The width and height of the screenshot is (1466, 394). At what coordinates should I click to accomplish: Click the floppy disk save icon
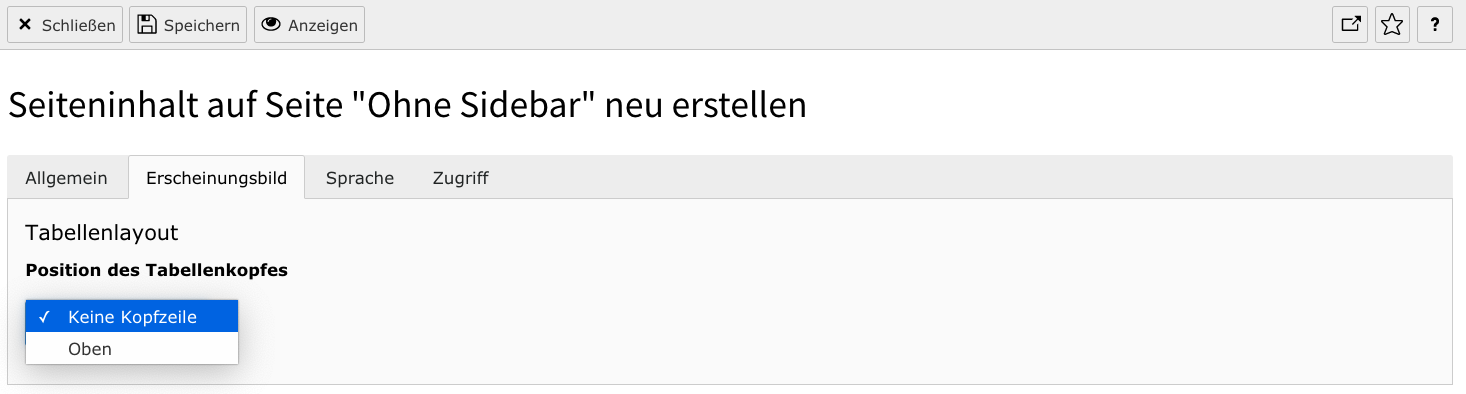(x=148, y=25)
